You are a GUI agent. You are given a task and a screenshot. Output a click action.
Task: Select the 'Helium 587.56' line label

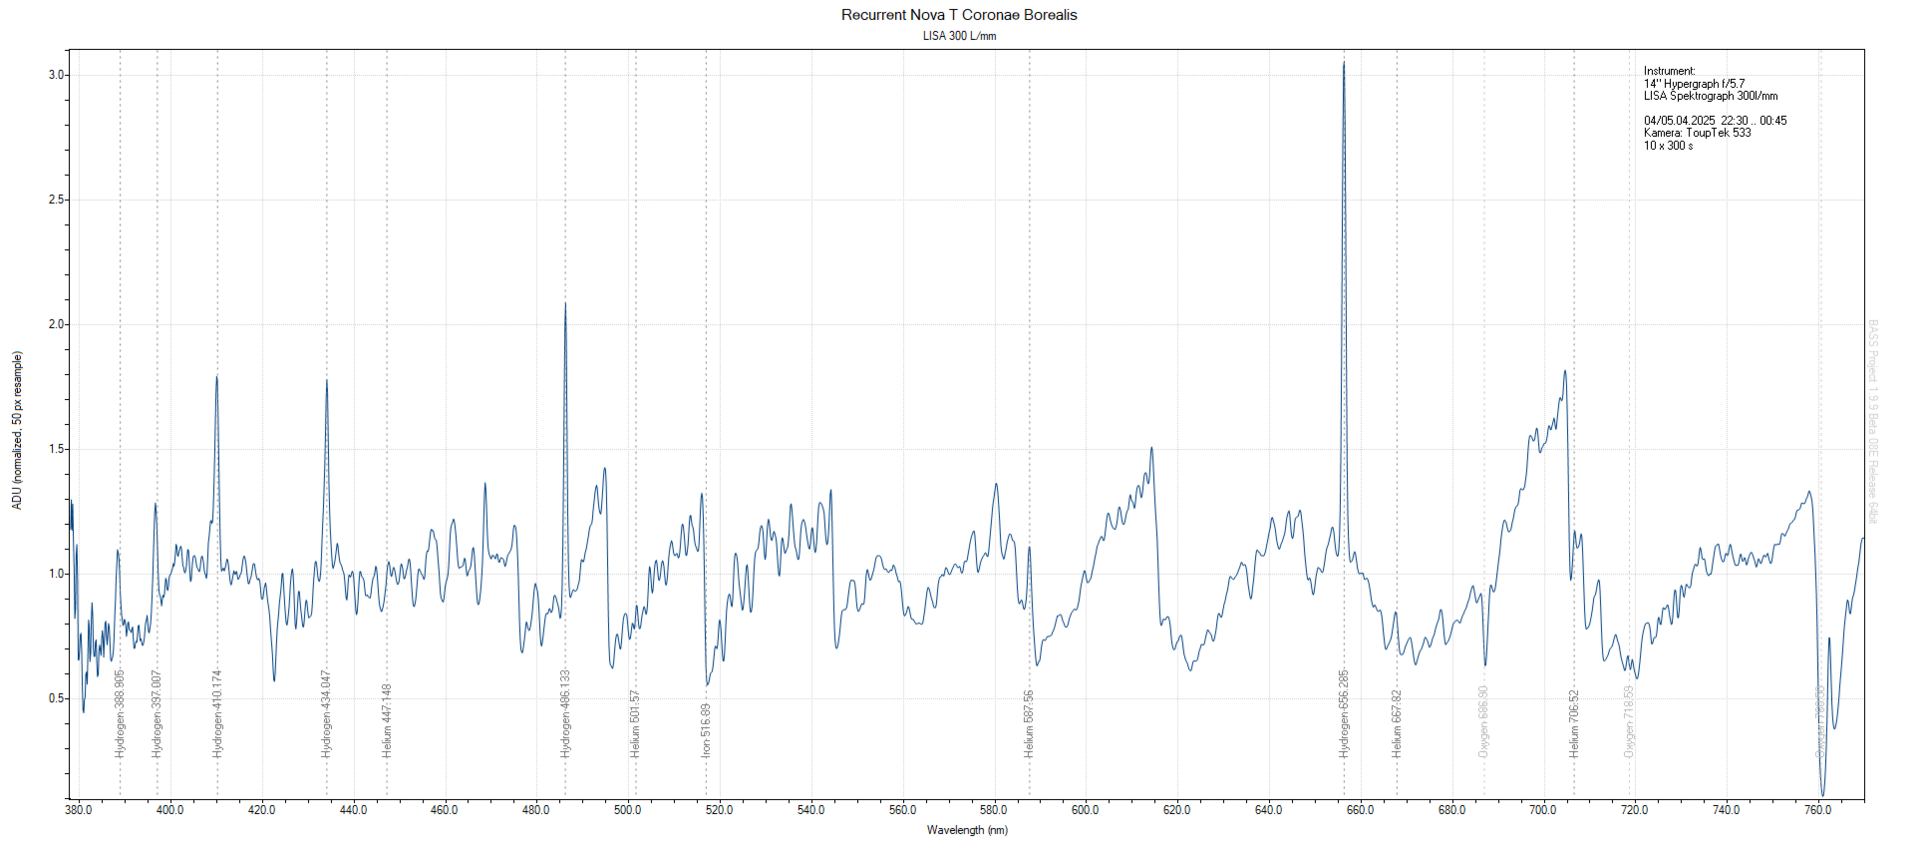coord(1029,723)
